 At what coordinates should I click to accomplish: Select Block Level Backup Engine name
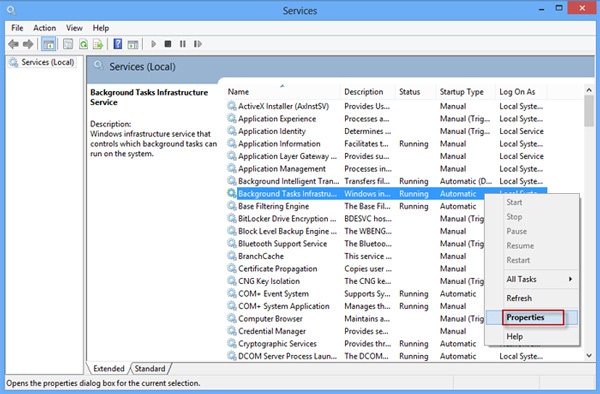pos(287,231)
